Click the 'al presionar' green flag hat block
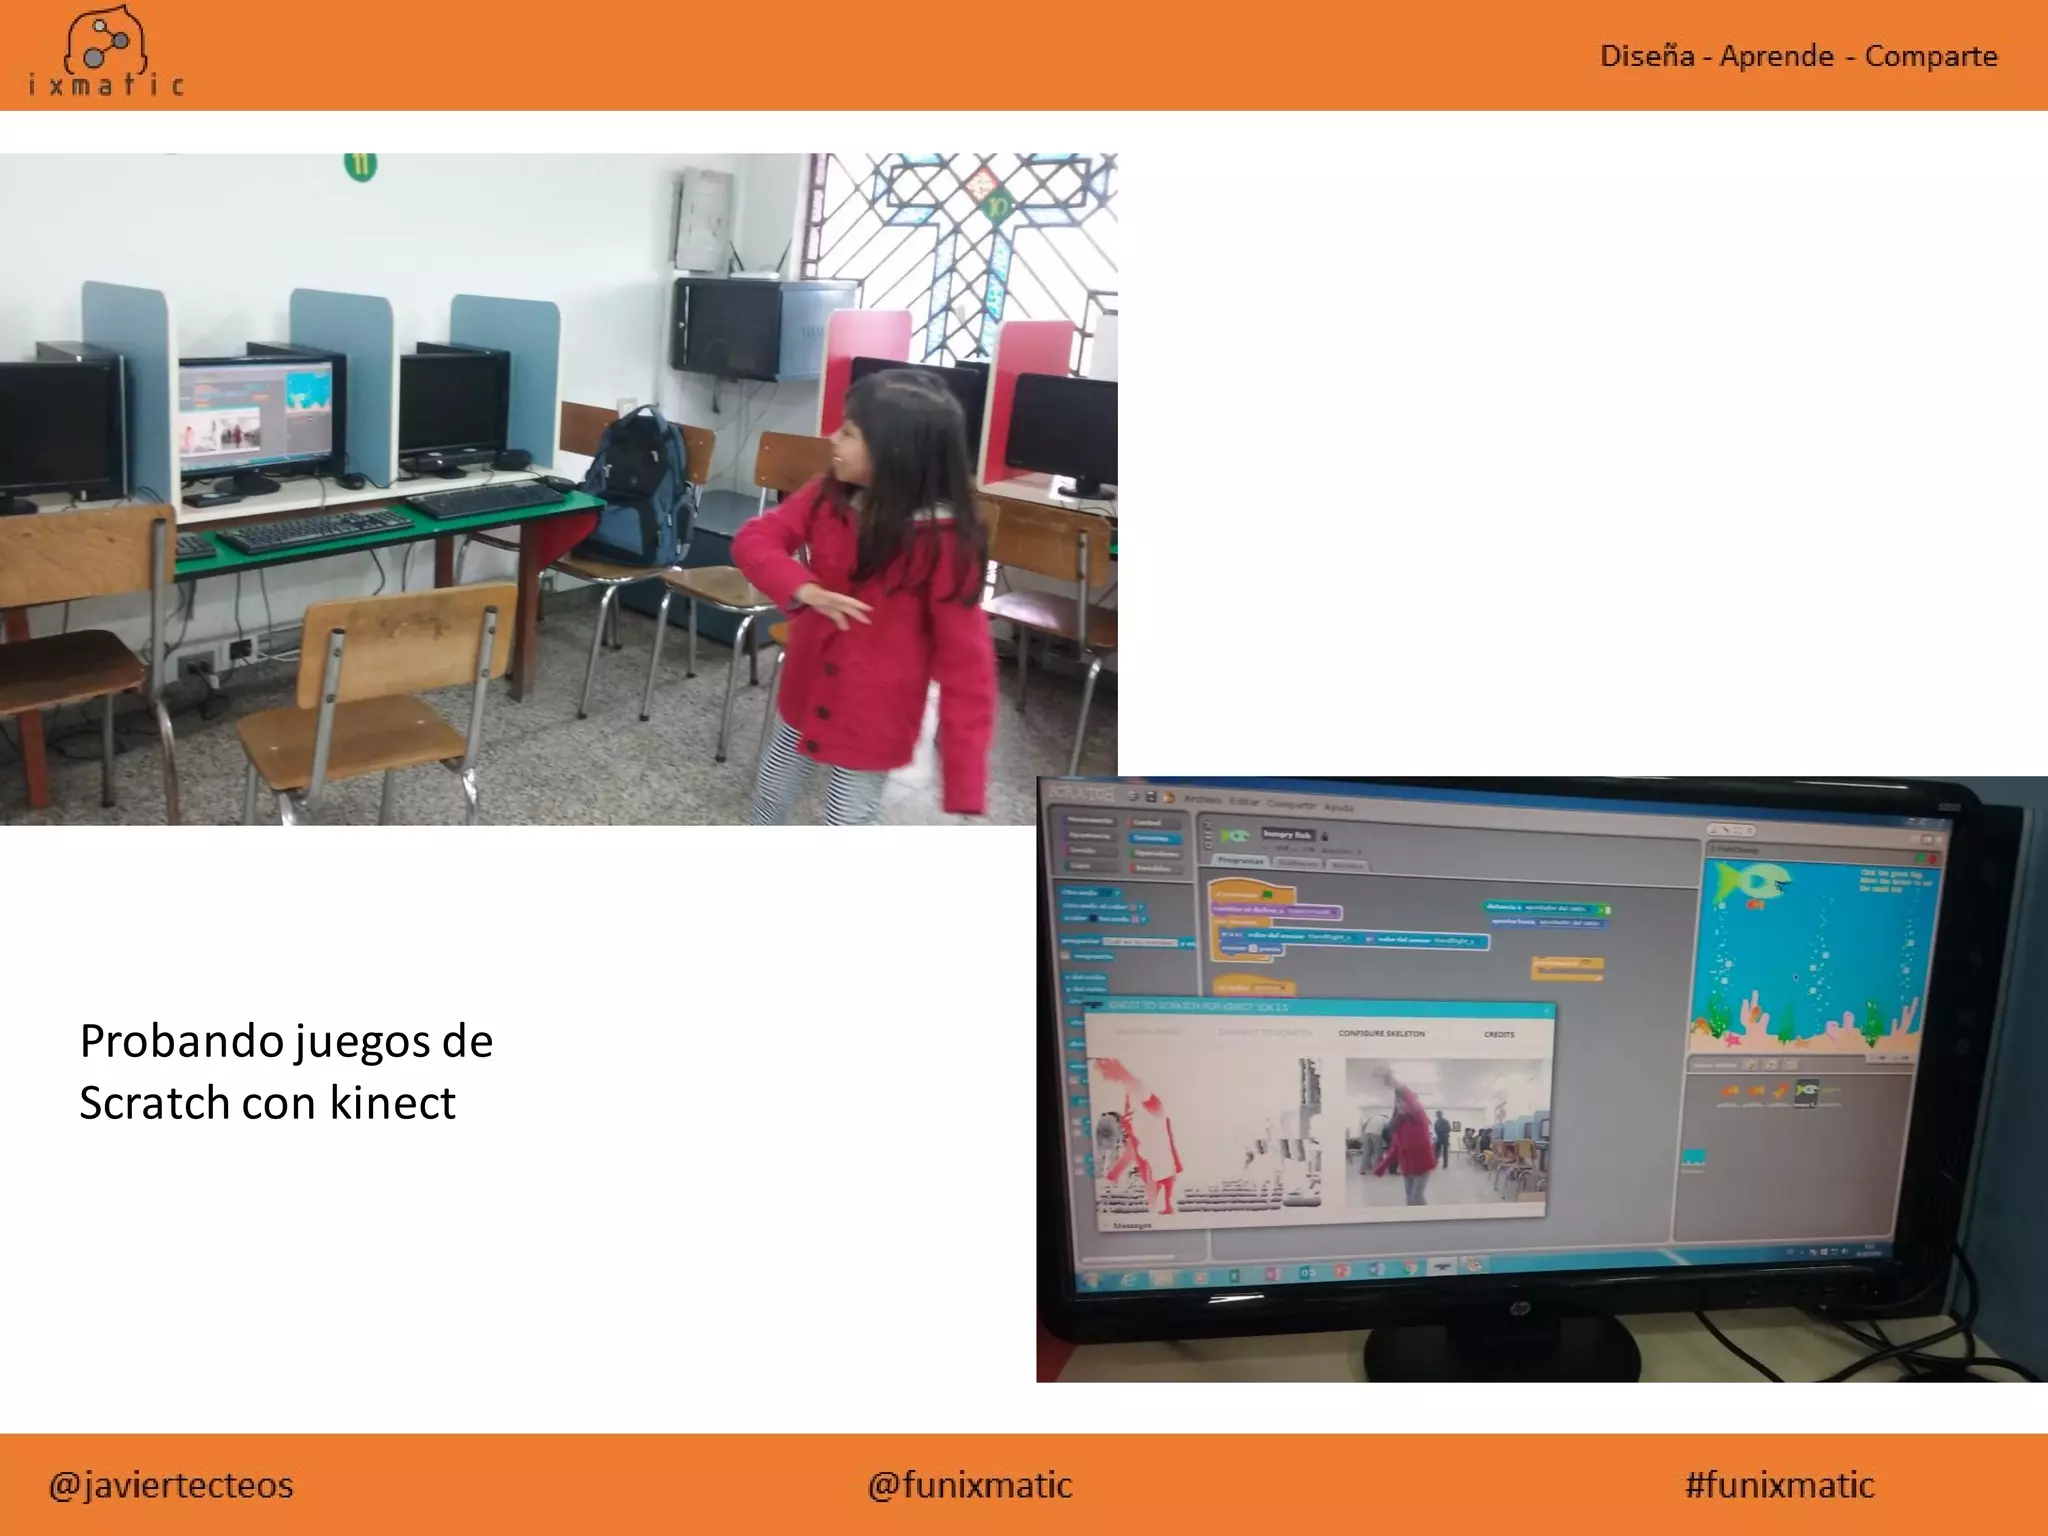2048x1536 pixels. tap(1252, 892)
